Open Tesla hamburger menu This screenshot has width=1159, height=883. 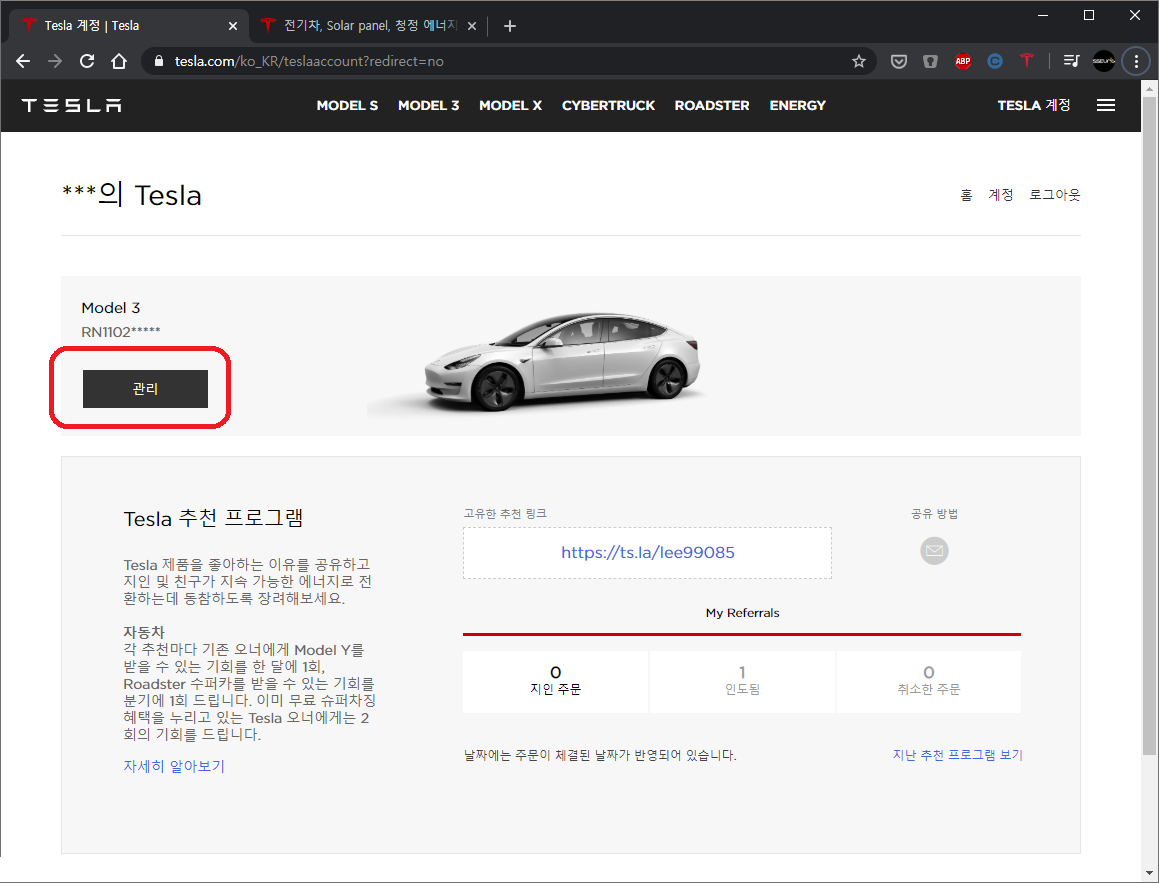pyautogui.click(x=1106, y=106)
